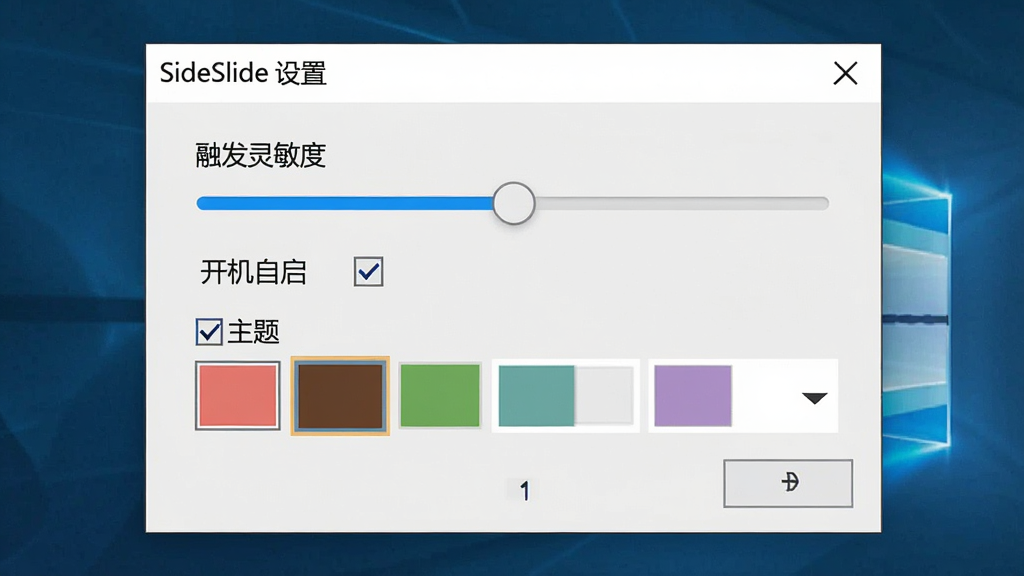Pick the purple theme color swatch

693,396
